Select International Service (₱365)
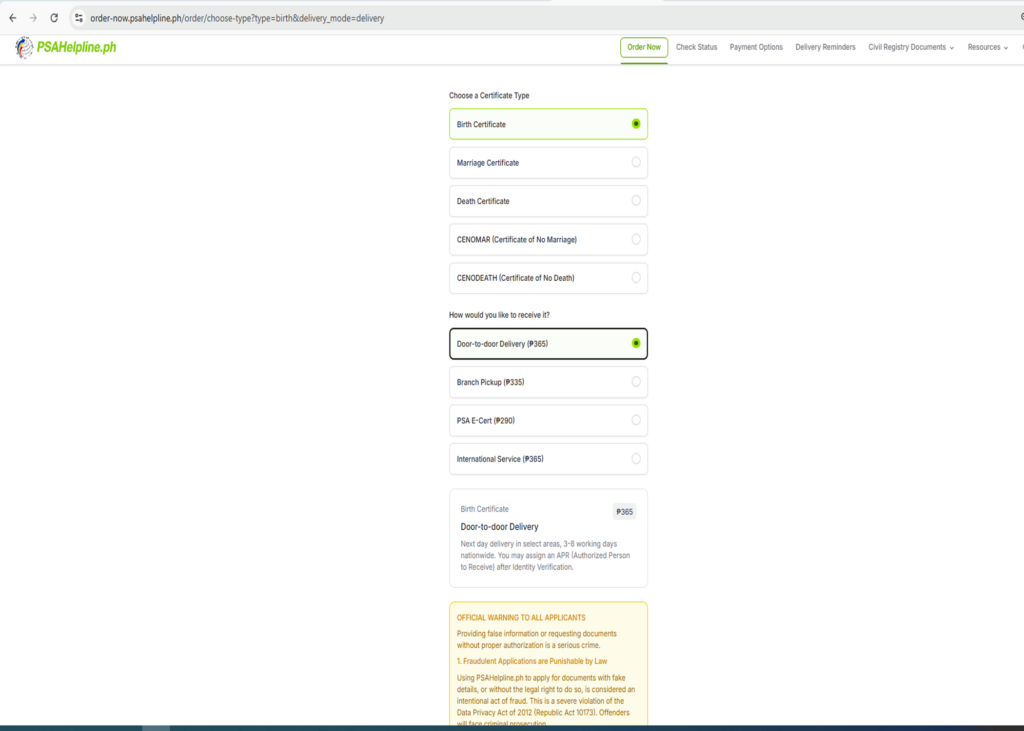1024x731 pixels. [548, 459]
